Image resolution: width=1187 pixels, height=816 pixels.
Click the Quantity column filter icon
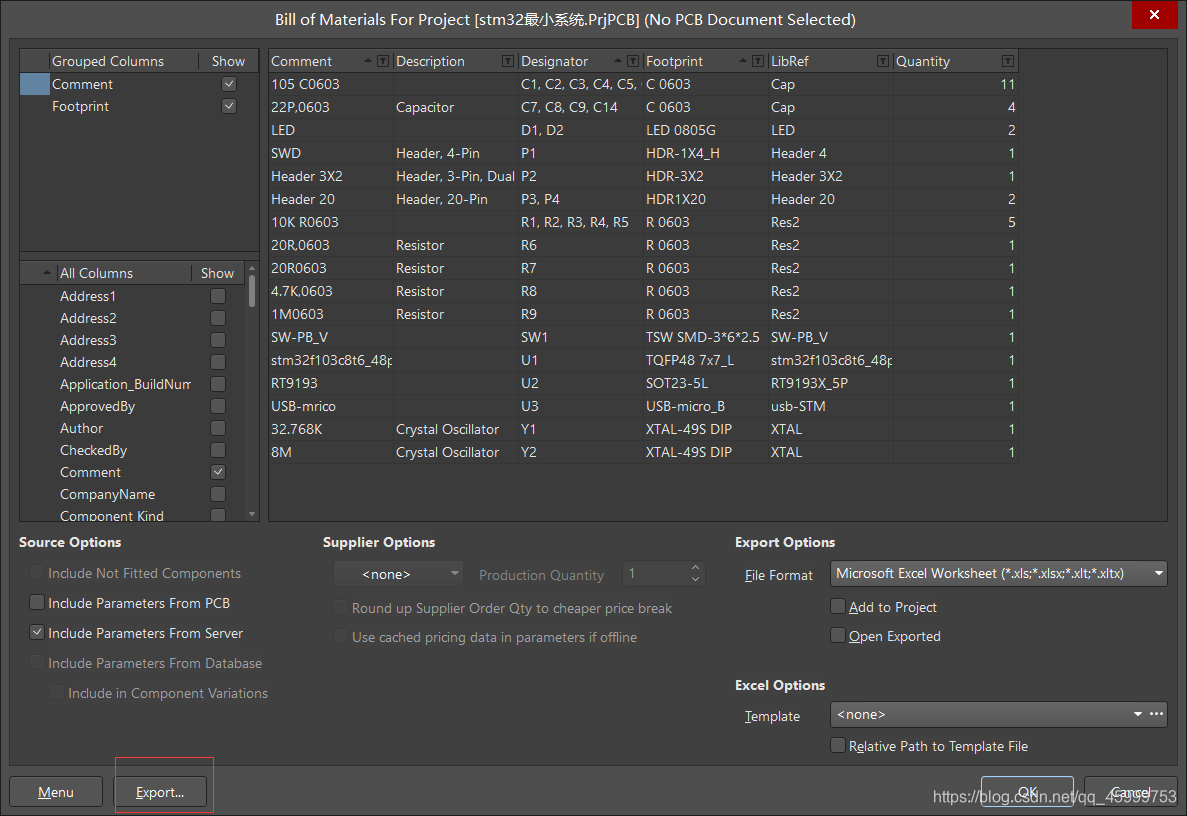coord(1007,62)
